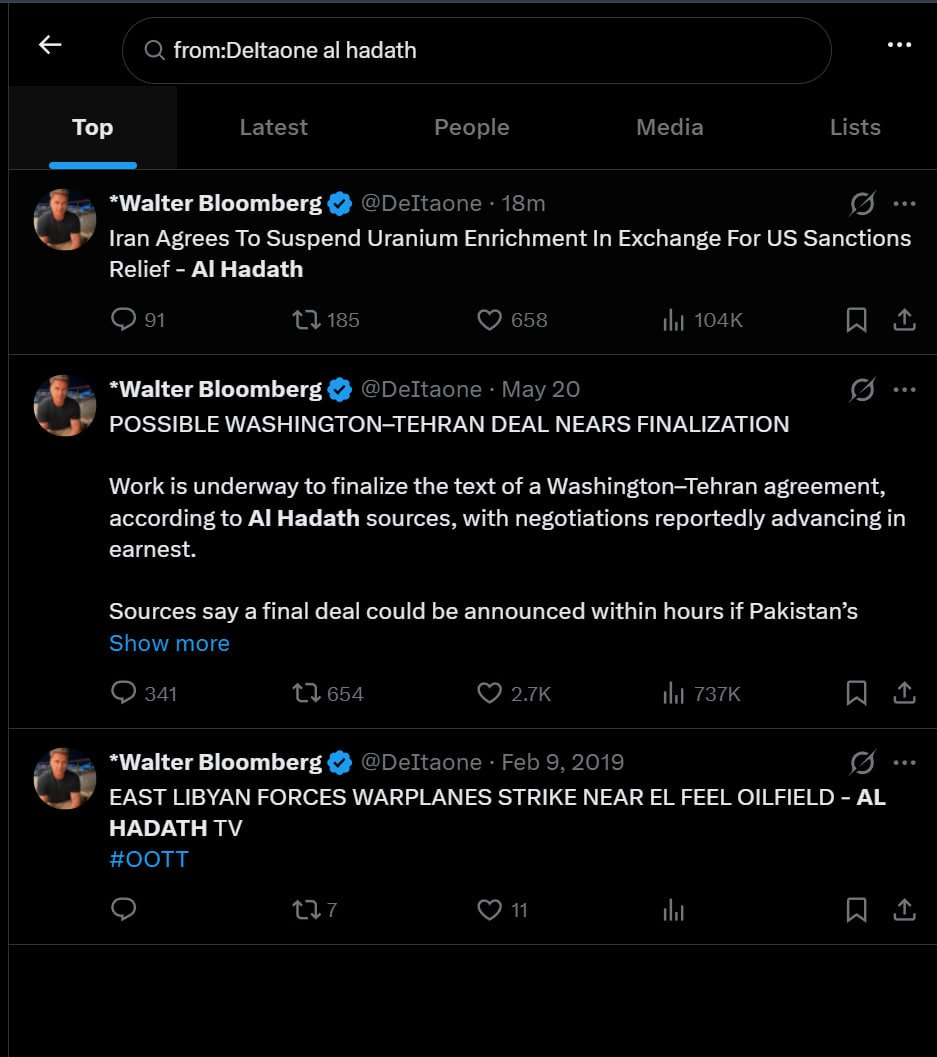The width and height of the screenshot is (937, 1057).
Task: Expand tweet with Show more
Action: 169,643
